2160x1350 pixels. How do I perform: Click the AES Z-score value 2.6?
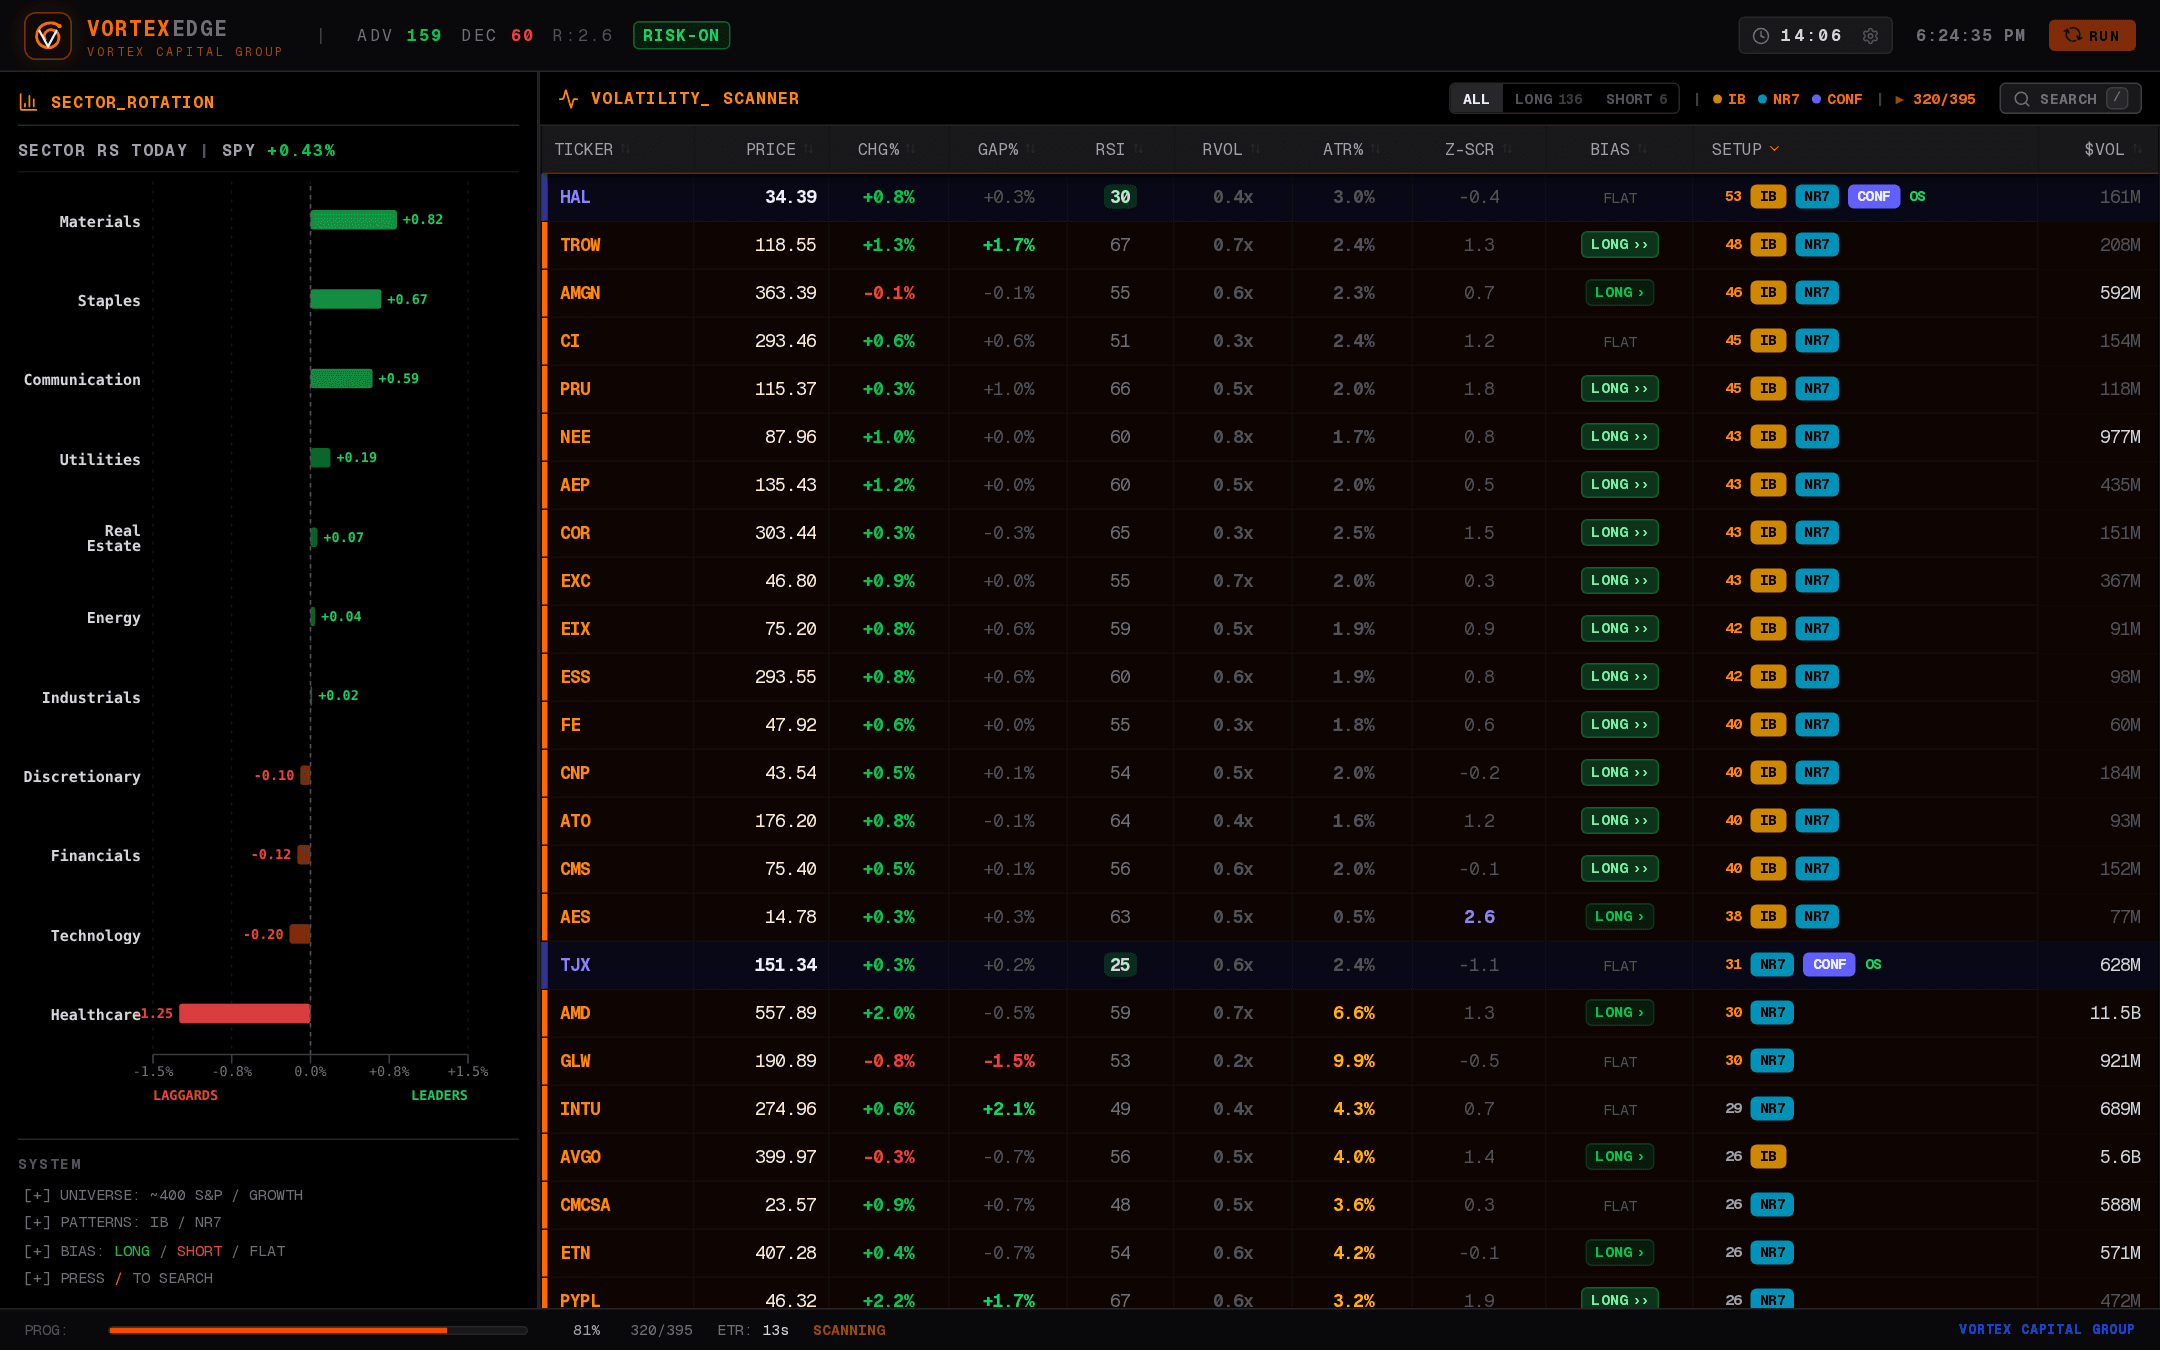(x=1479, y=917)
